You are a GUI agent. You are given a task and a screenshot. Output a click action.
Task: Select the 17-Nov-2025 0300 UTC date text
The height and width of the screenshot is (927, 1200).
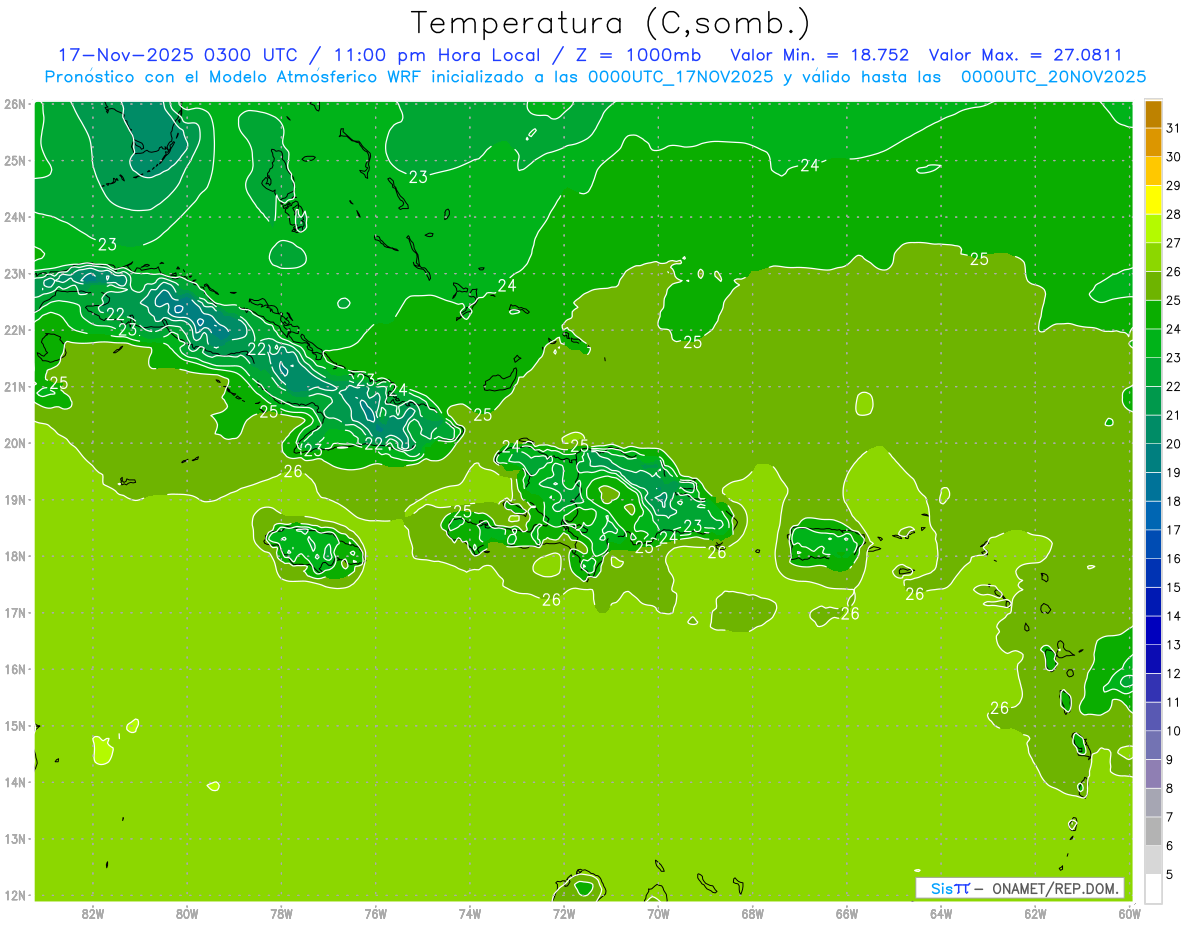tap(178, 55)
